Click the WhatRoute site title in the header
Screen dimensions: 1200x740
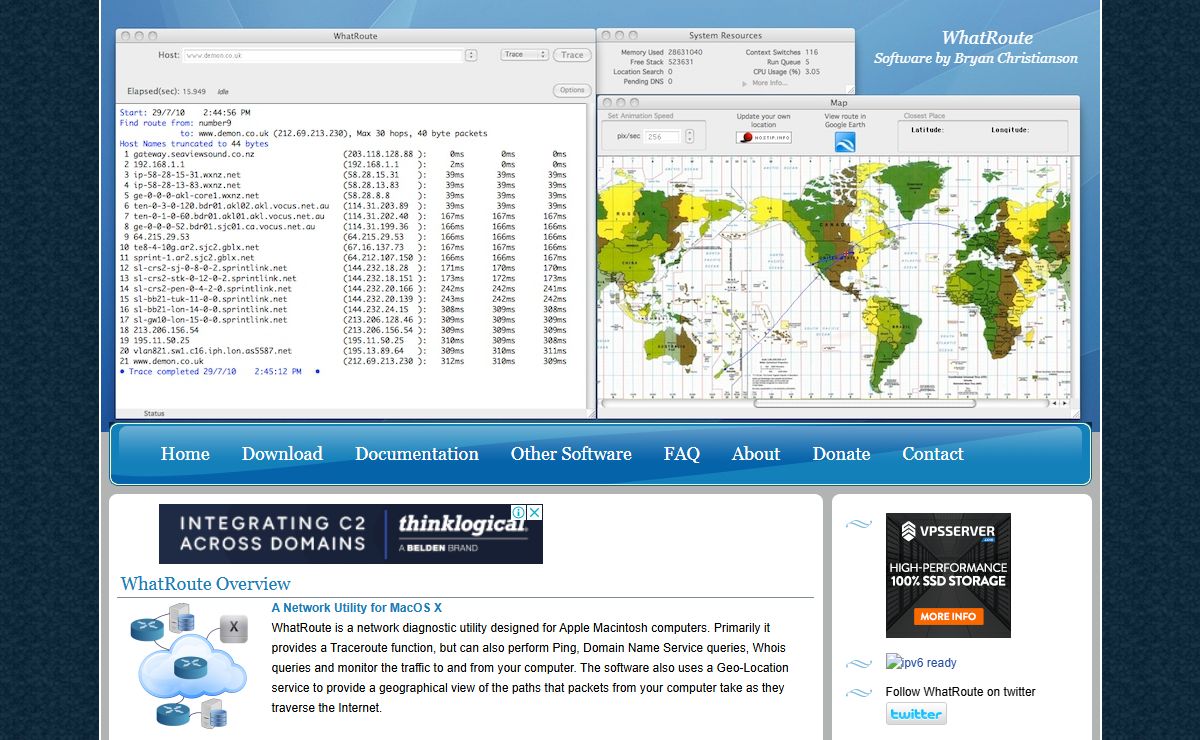click(987, 38)
